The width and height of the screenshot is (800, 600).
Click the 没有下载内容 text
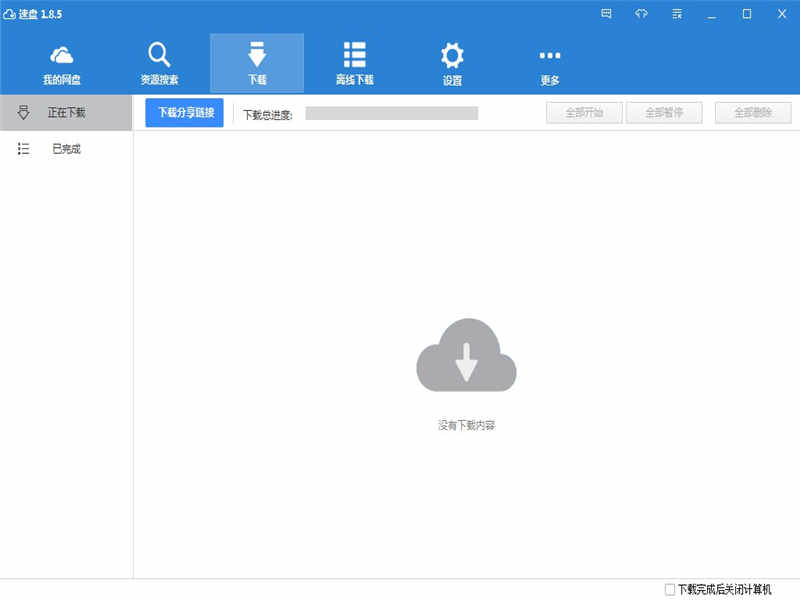click(466, 425)
